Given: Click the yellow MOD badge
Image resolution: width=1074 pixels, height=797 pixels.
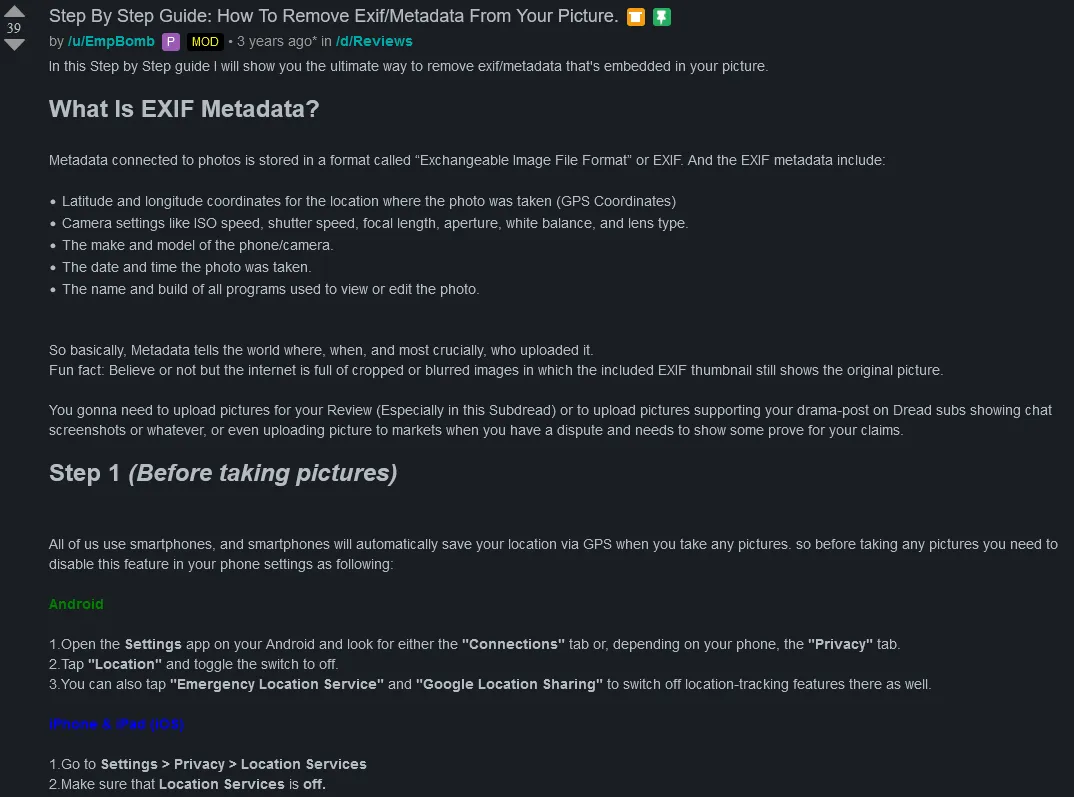Looking at the screenshot, I should click(205, 42).
